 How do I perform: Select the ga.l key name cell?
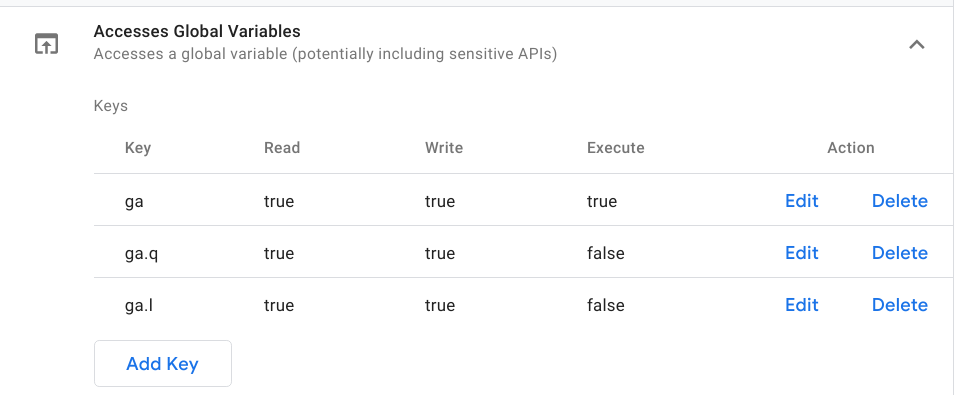click(139, 305)
